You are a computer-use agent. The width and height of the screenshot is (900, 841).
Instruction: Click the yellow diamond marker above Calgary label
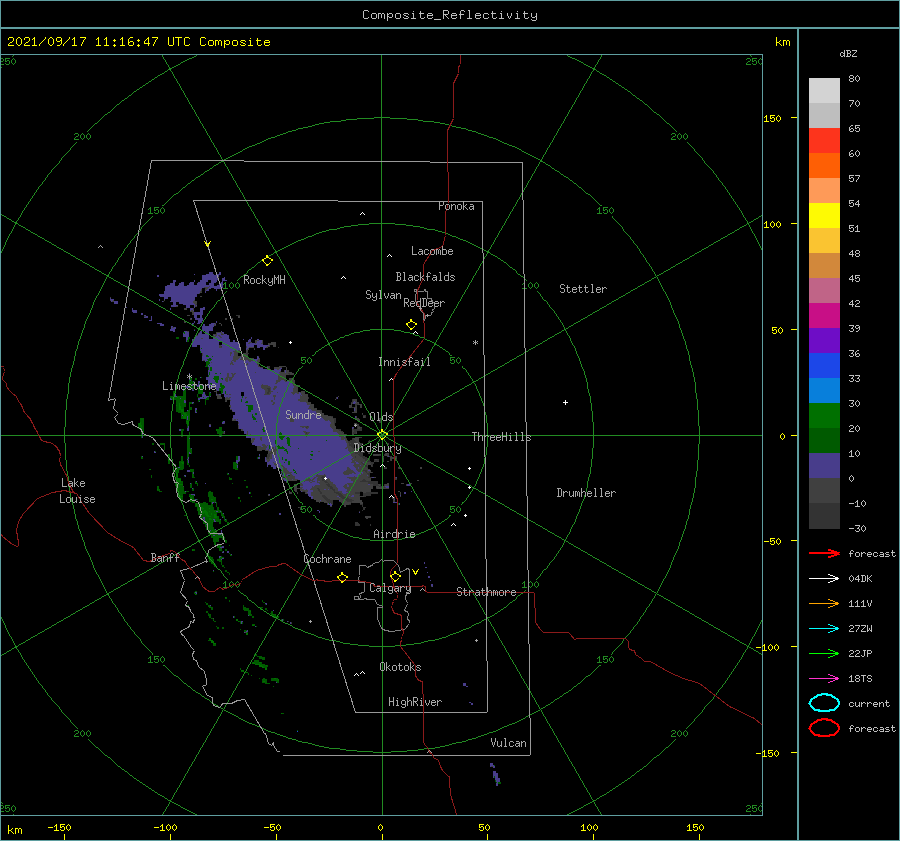click(x=395, y=576)
